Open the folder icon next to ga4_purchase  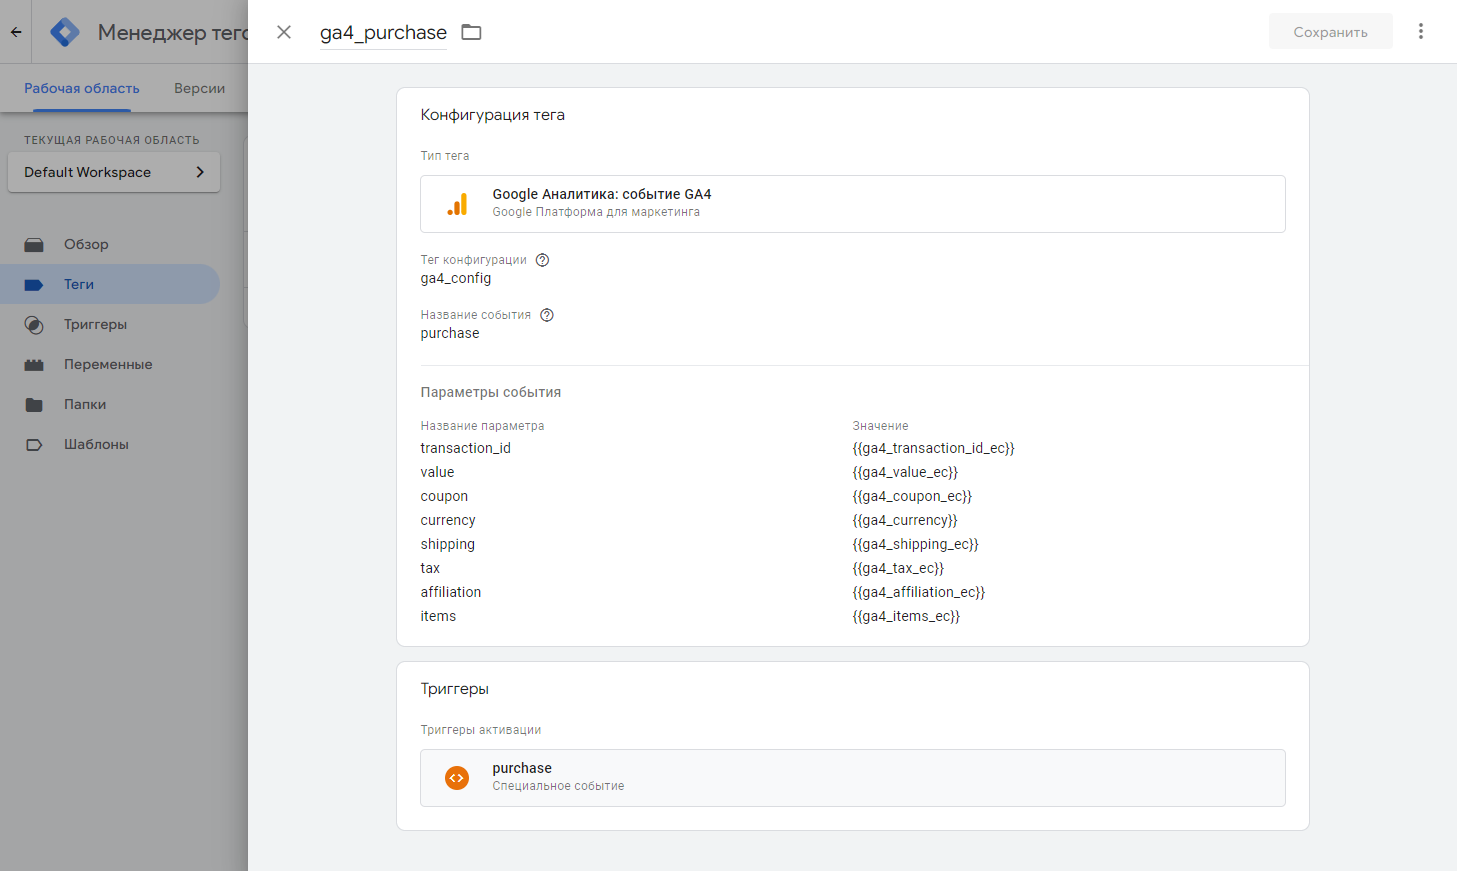(471, 32)
